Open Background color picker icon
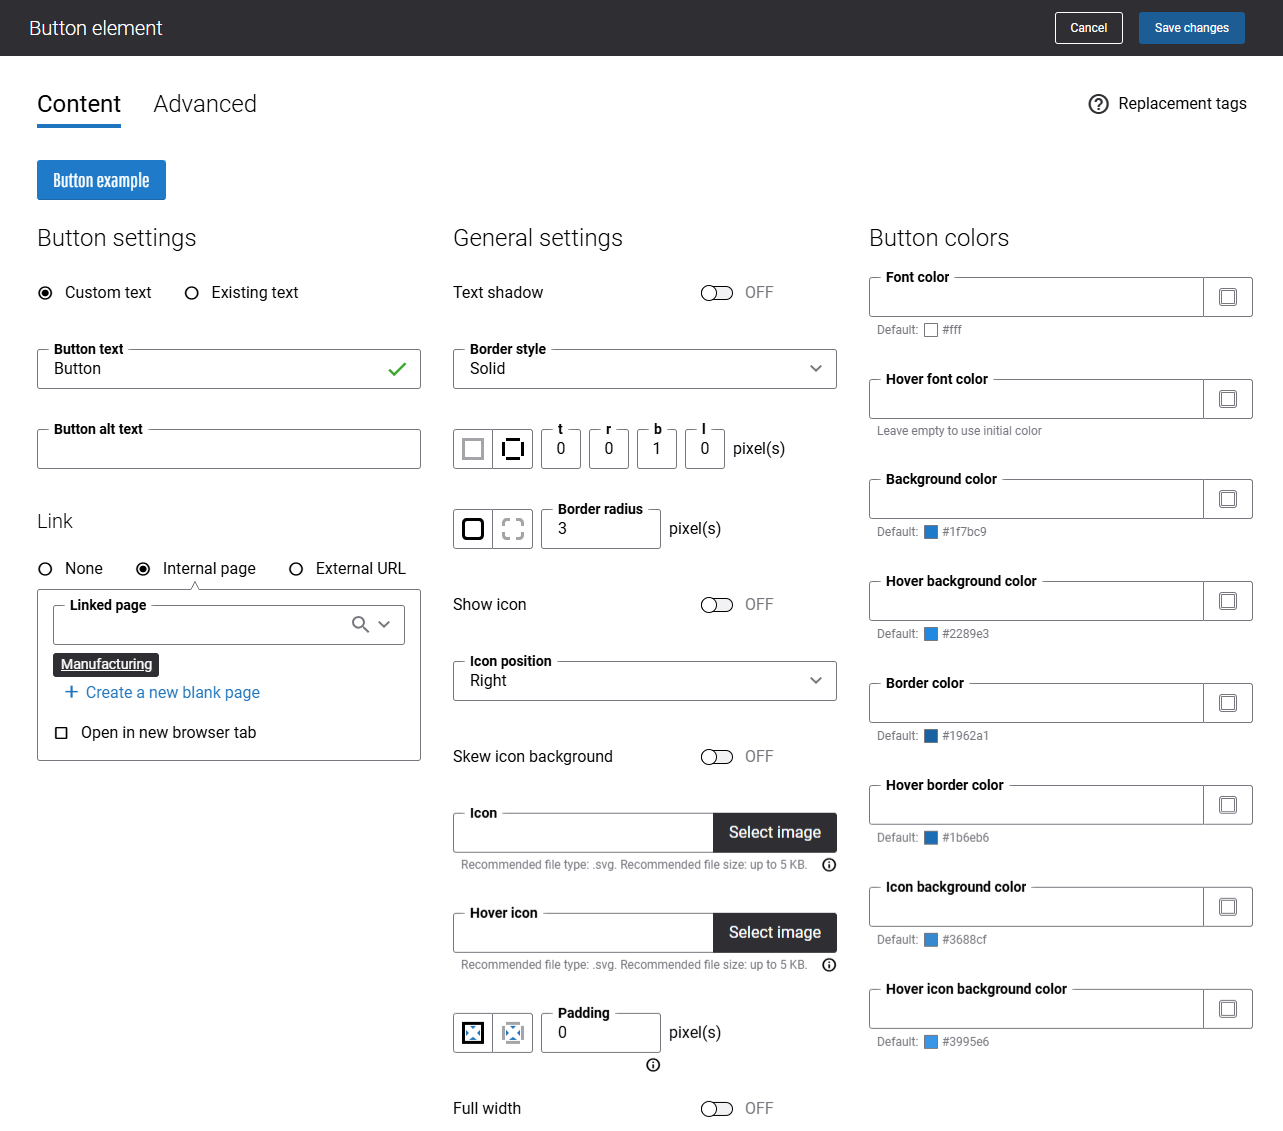 pyautogui.click(x=1228, y=499)
